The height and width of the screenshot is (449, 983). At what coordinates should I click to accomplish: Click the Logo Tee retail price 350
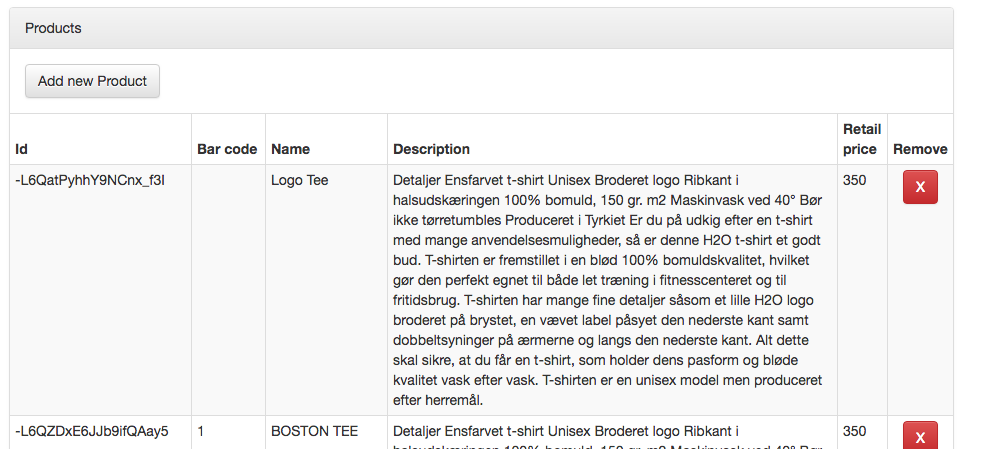(x=855, y=180)
